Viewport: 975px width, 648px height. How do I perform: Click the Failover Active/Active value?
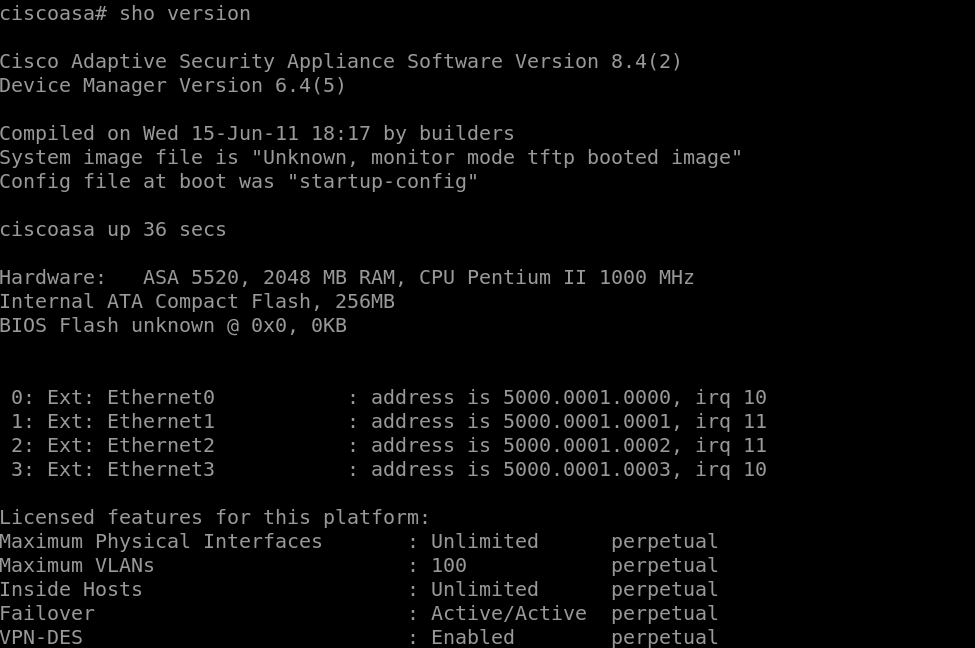509,614
